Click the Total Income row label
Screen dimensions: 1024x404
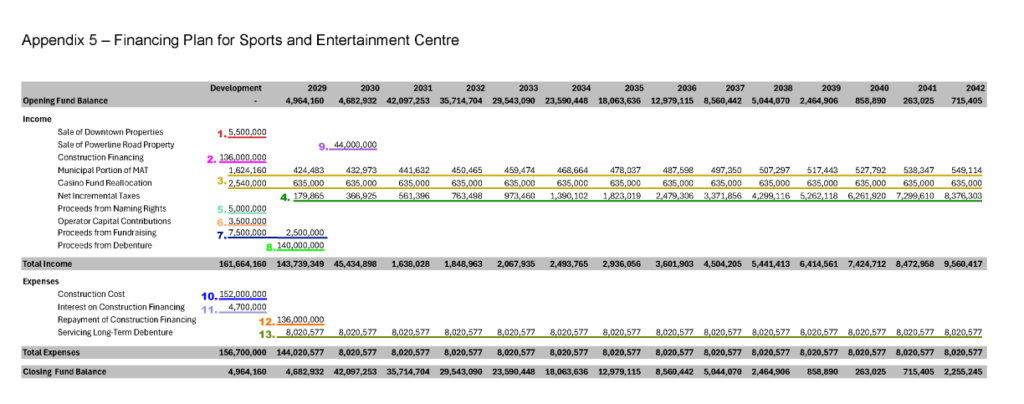click(x=47, y=264)
